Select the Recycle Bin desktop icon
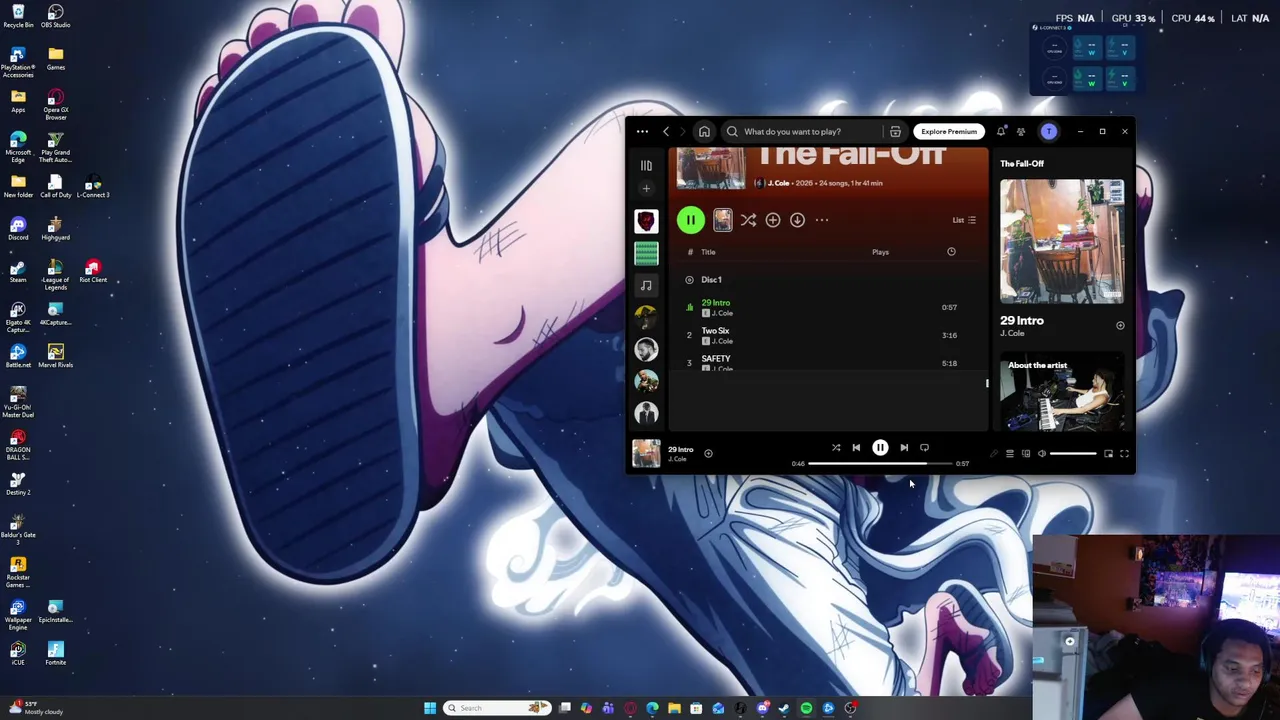Image resolution: width=1280 pixels, height=720 pixels. pos(18,16)
